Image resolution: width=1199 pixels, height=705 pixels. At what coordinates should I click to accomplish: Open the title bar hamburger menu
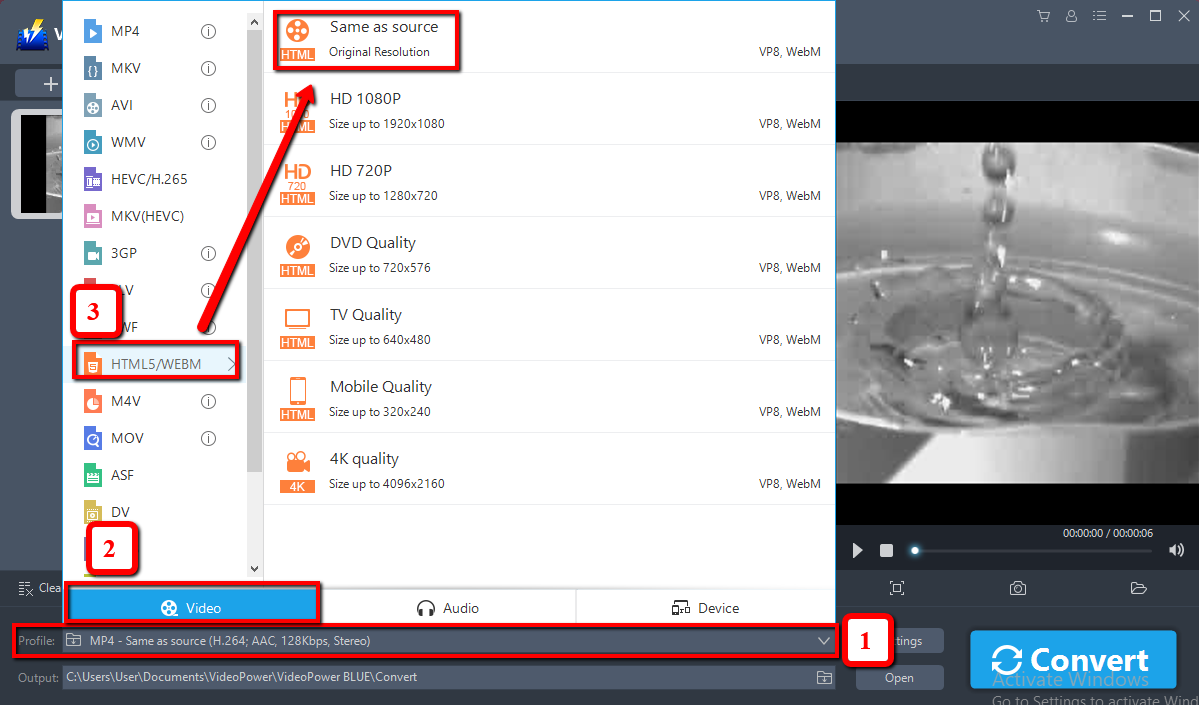pyautogui.click(x=1100, y=16)
